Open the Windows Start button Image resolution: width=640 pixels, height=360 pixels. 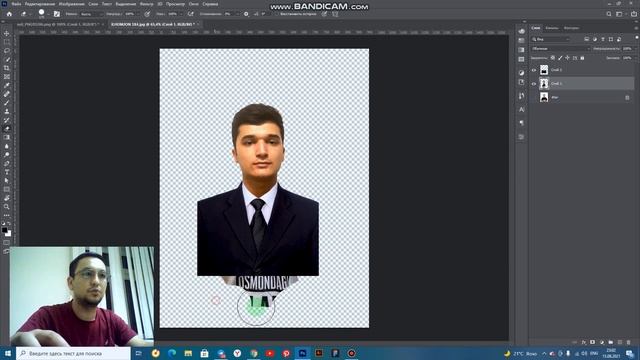pyautogui.click(x=7, y=353)
